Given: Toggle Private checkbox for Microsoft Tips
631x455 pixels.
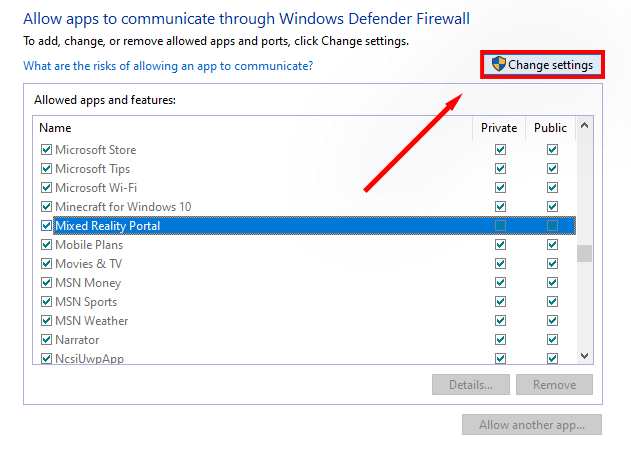Looking at the screenshot, I should [500, 169].
